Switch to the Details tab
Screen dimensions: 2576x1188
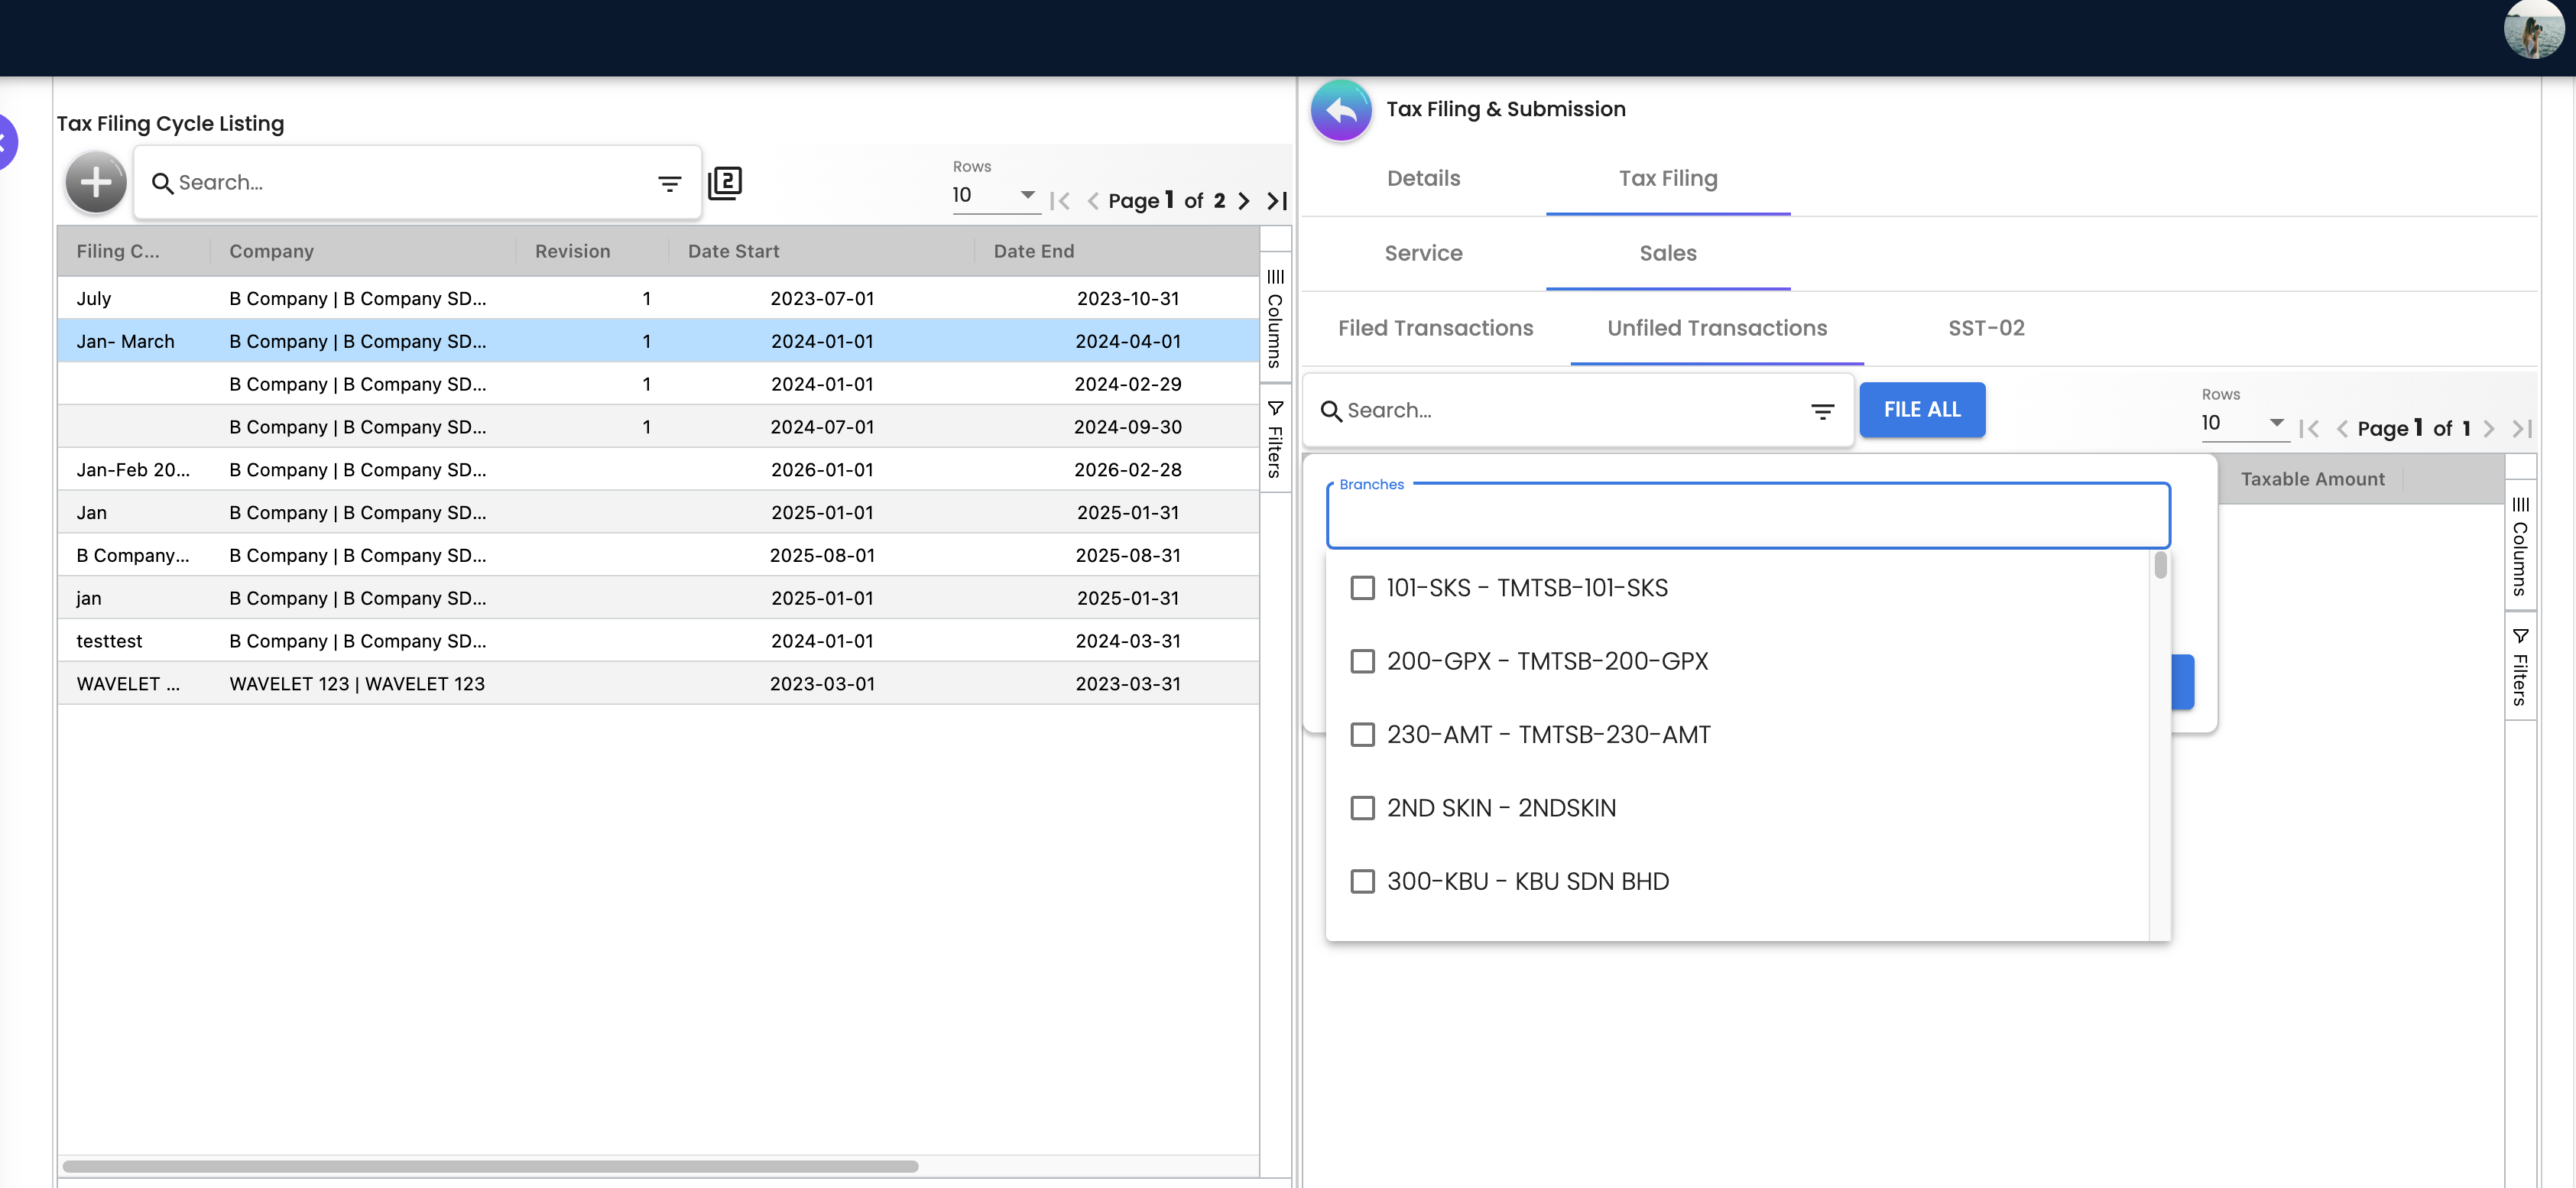pos(1423,179)
